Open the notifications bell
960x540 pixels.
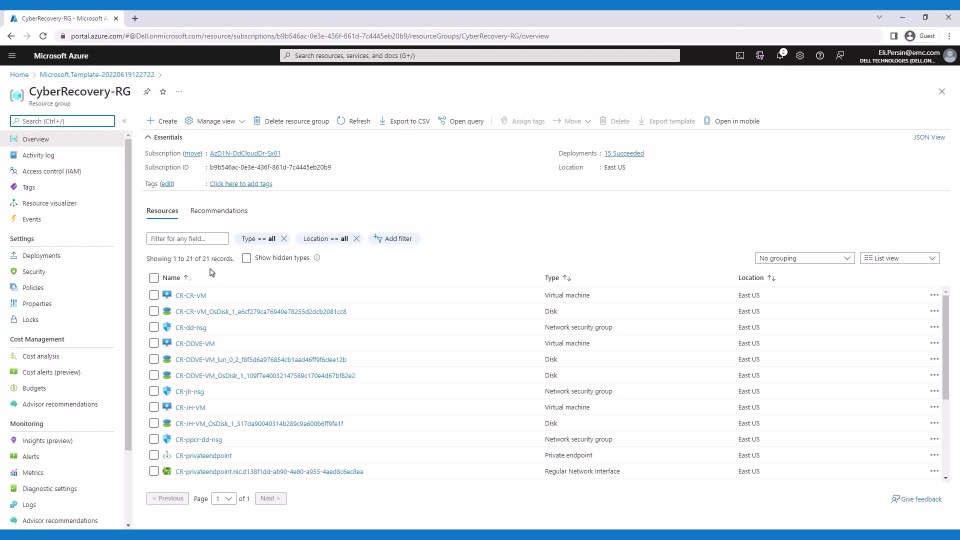tap(780, 55)
